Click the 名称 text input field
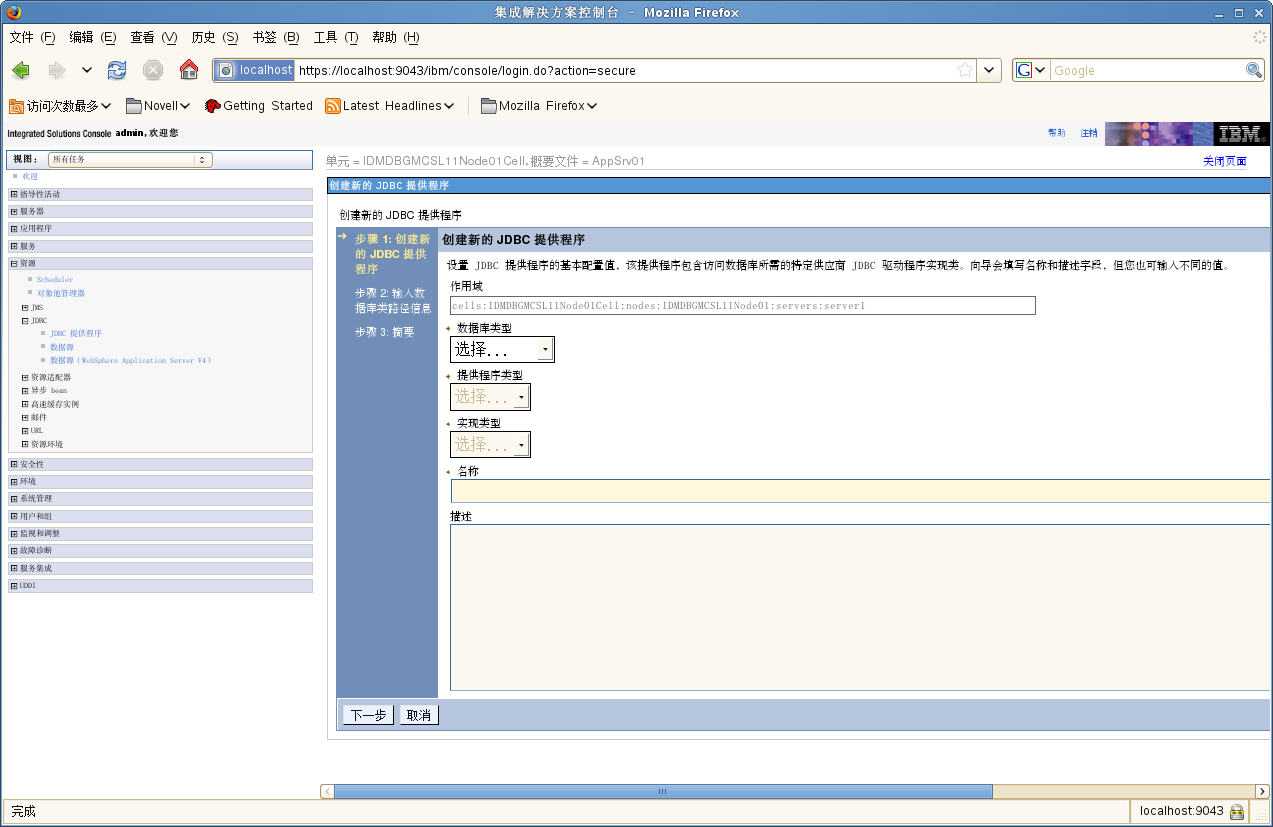This screenshot has height=827, width=1273. [x=858, y=491]
